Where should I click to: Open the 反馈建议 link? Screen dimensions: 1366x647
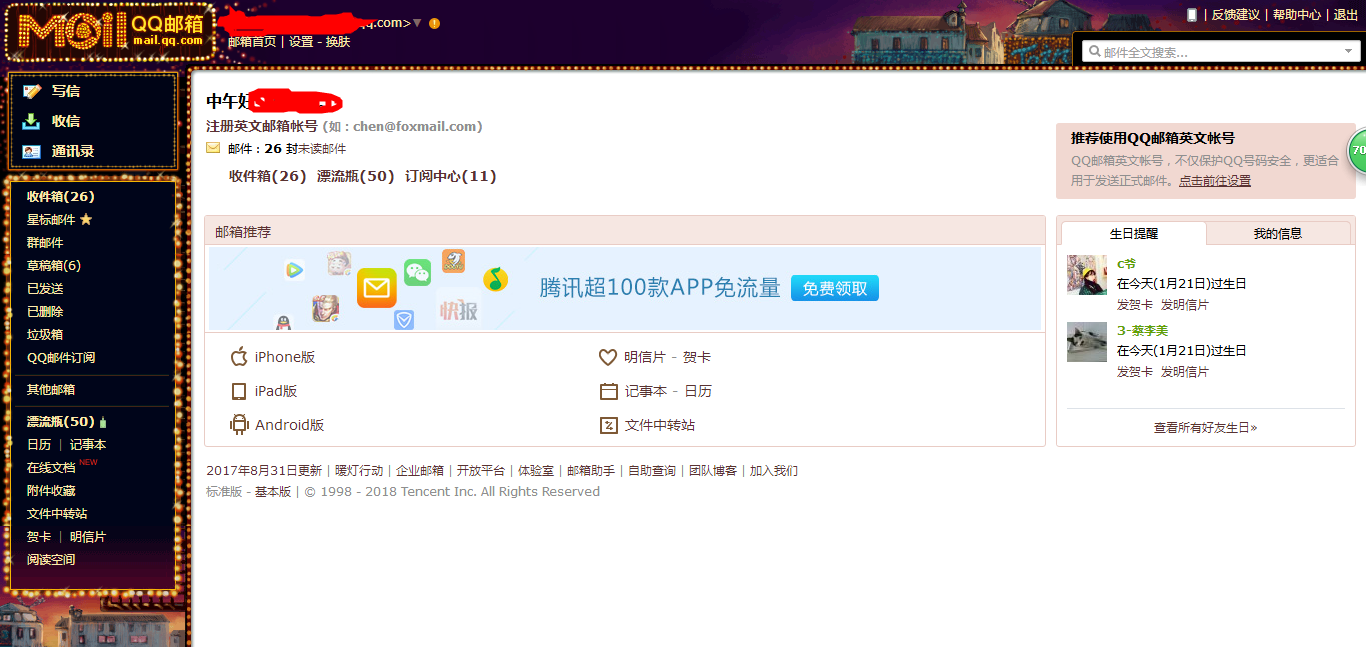tap(1236, 15)
